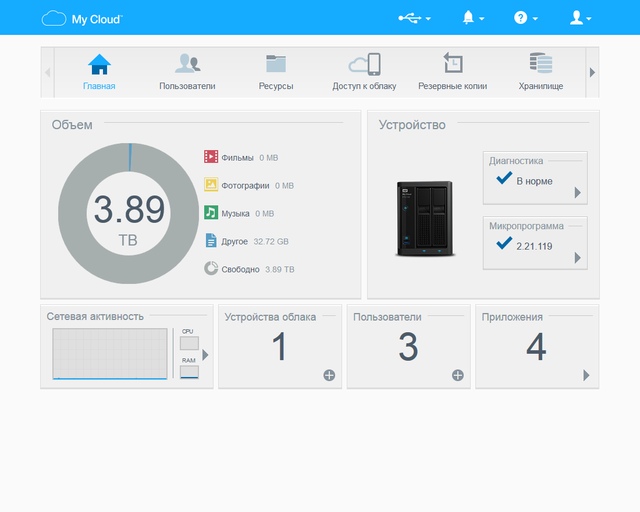Viewport: 640px width, 512px height.
Task: Expand the Диагностика details arrow
Action: tap(577, 193)
